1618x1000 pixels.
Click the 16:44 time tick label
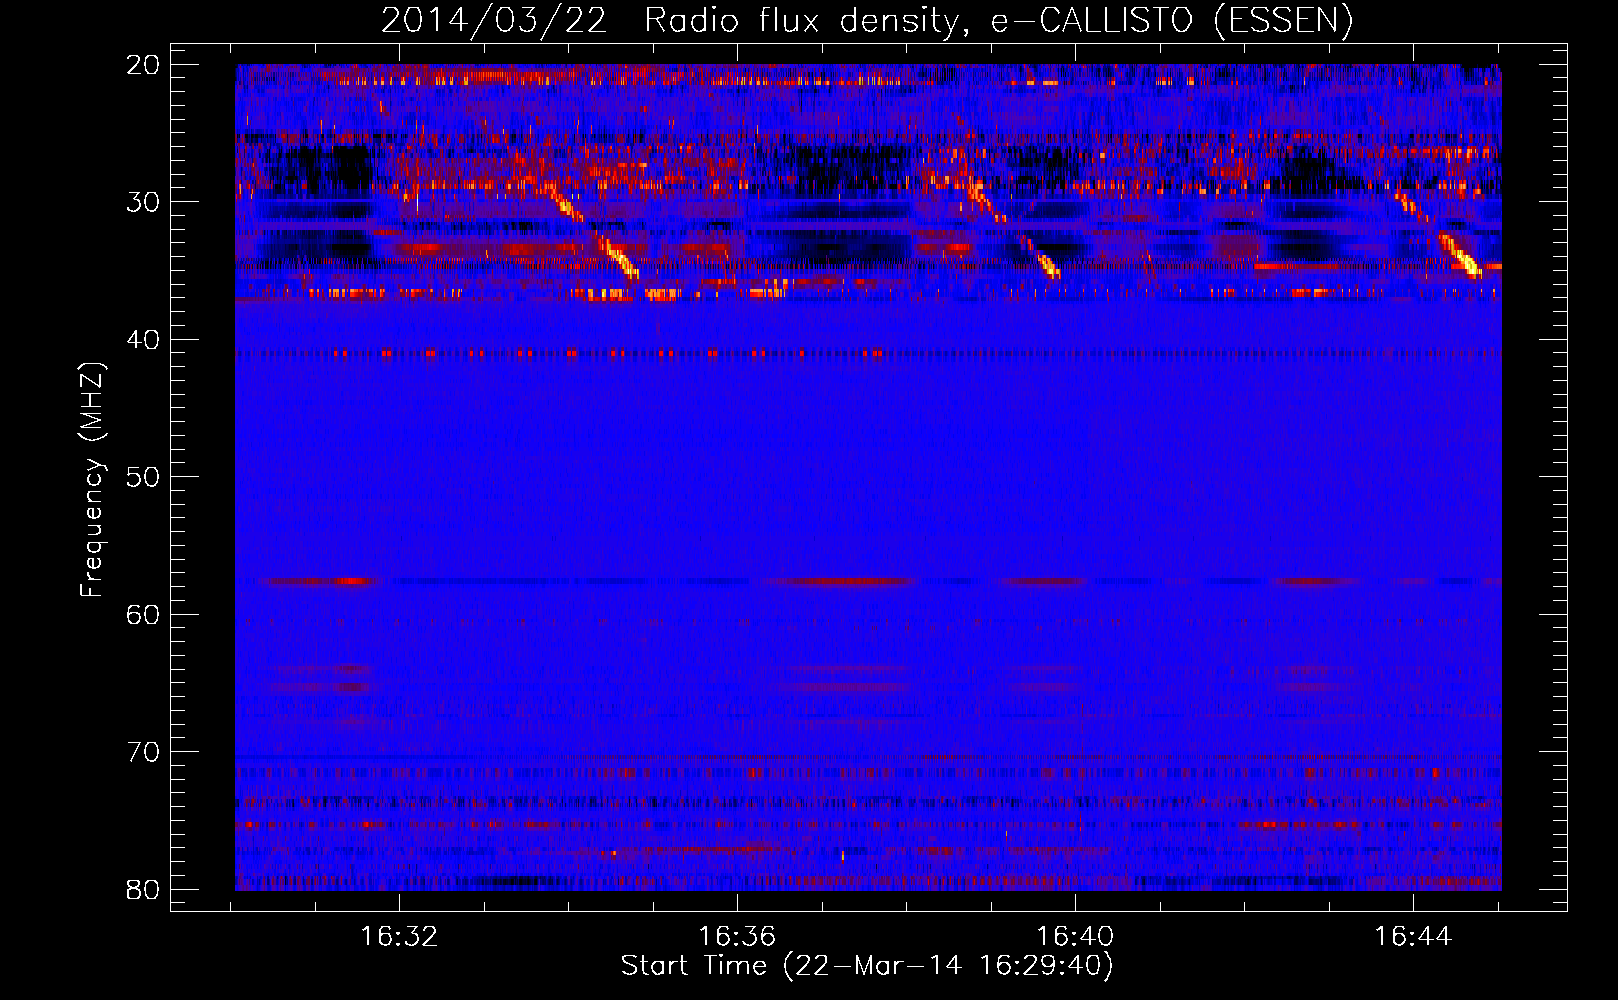(x=1412, y=937)
